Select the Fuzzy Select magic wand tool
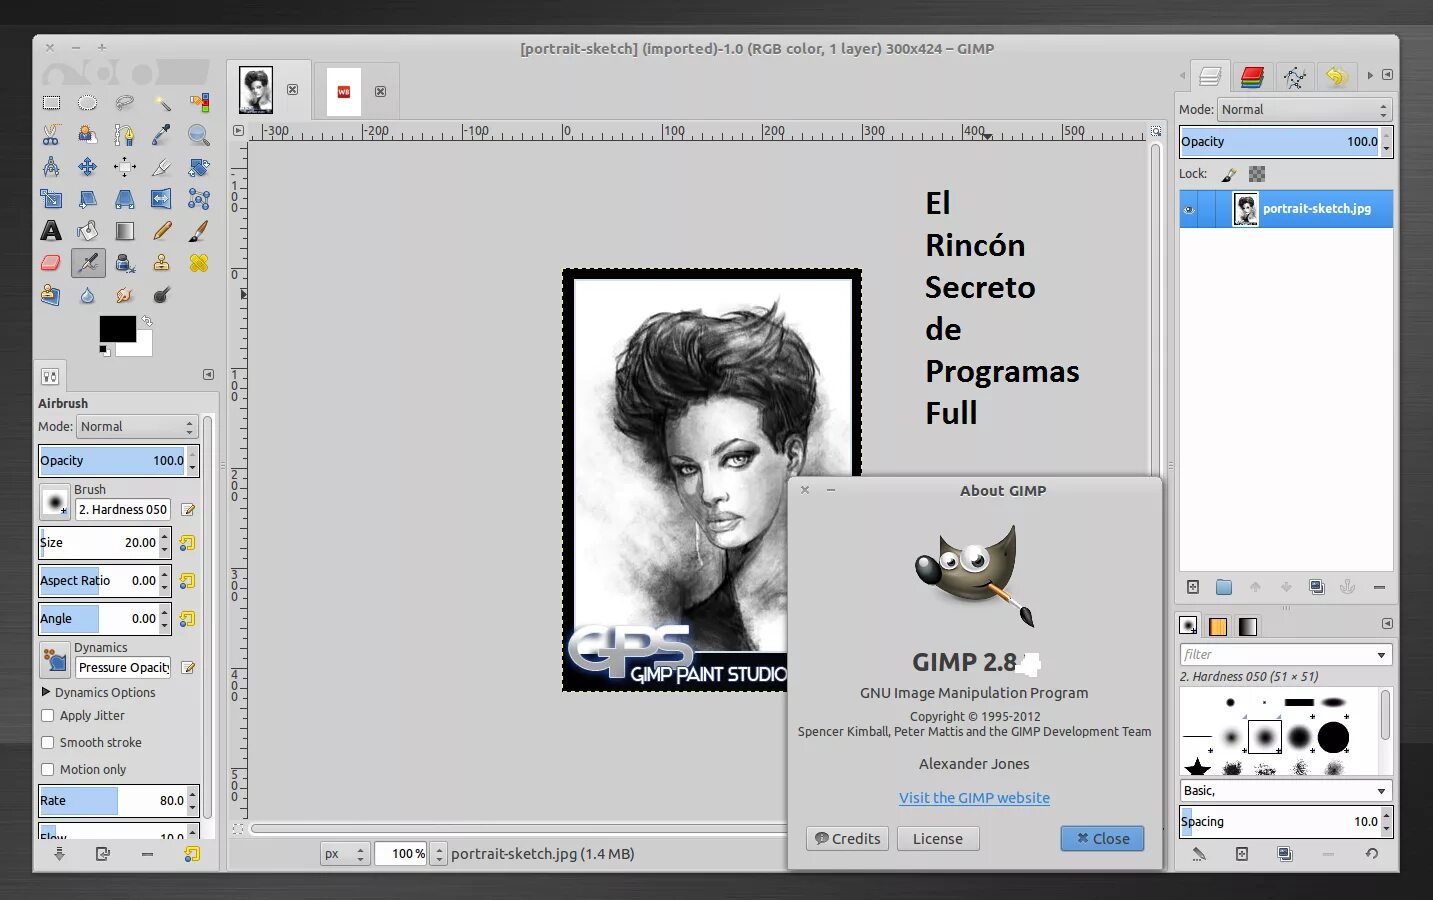The image size is (1433, 900). pos(162,103)
